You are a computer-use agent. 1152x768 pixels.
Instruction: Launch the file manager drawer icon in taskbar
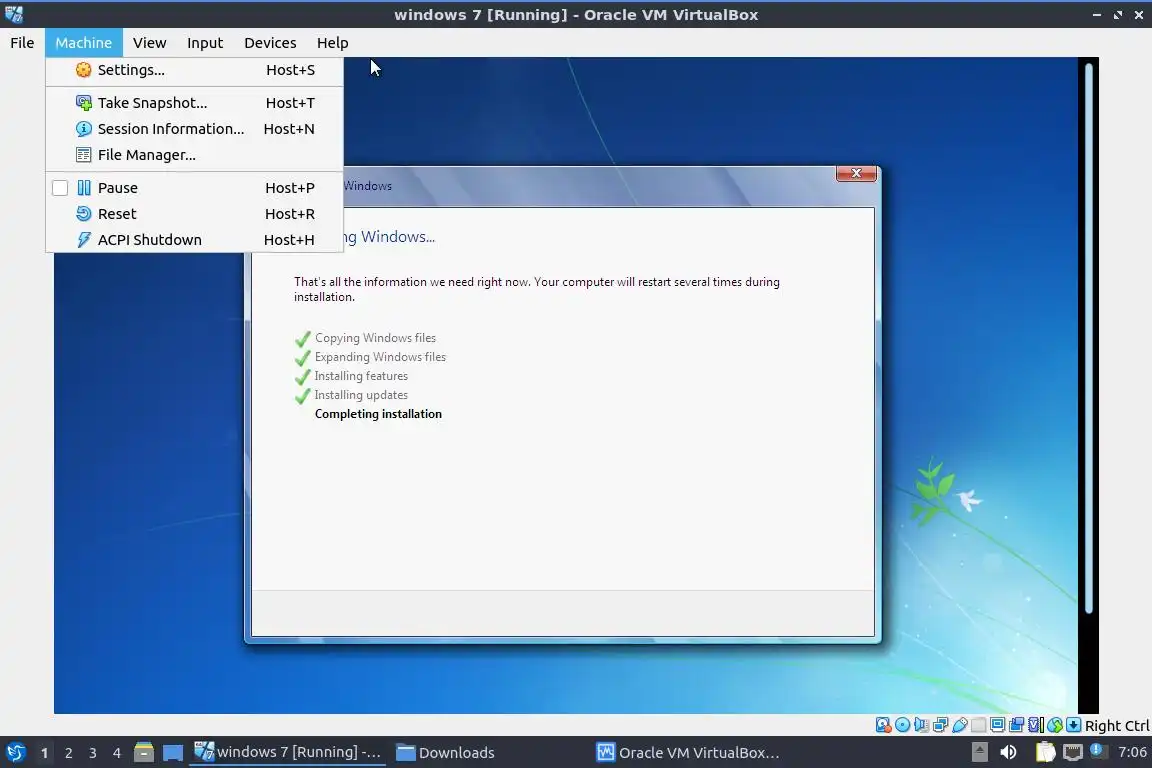(144, 753)
